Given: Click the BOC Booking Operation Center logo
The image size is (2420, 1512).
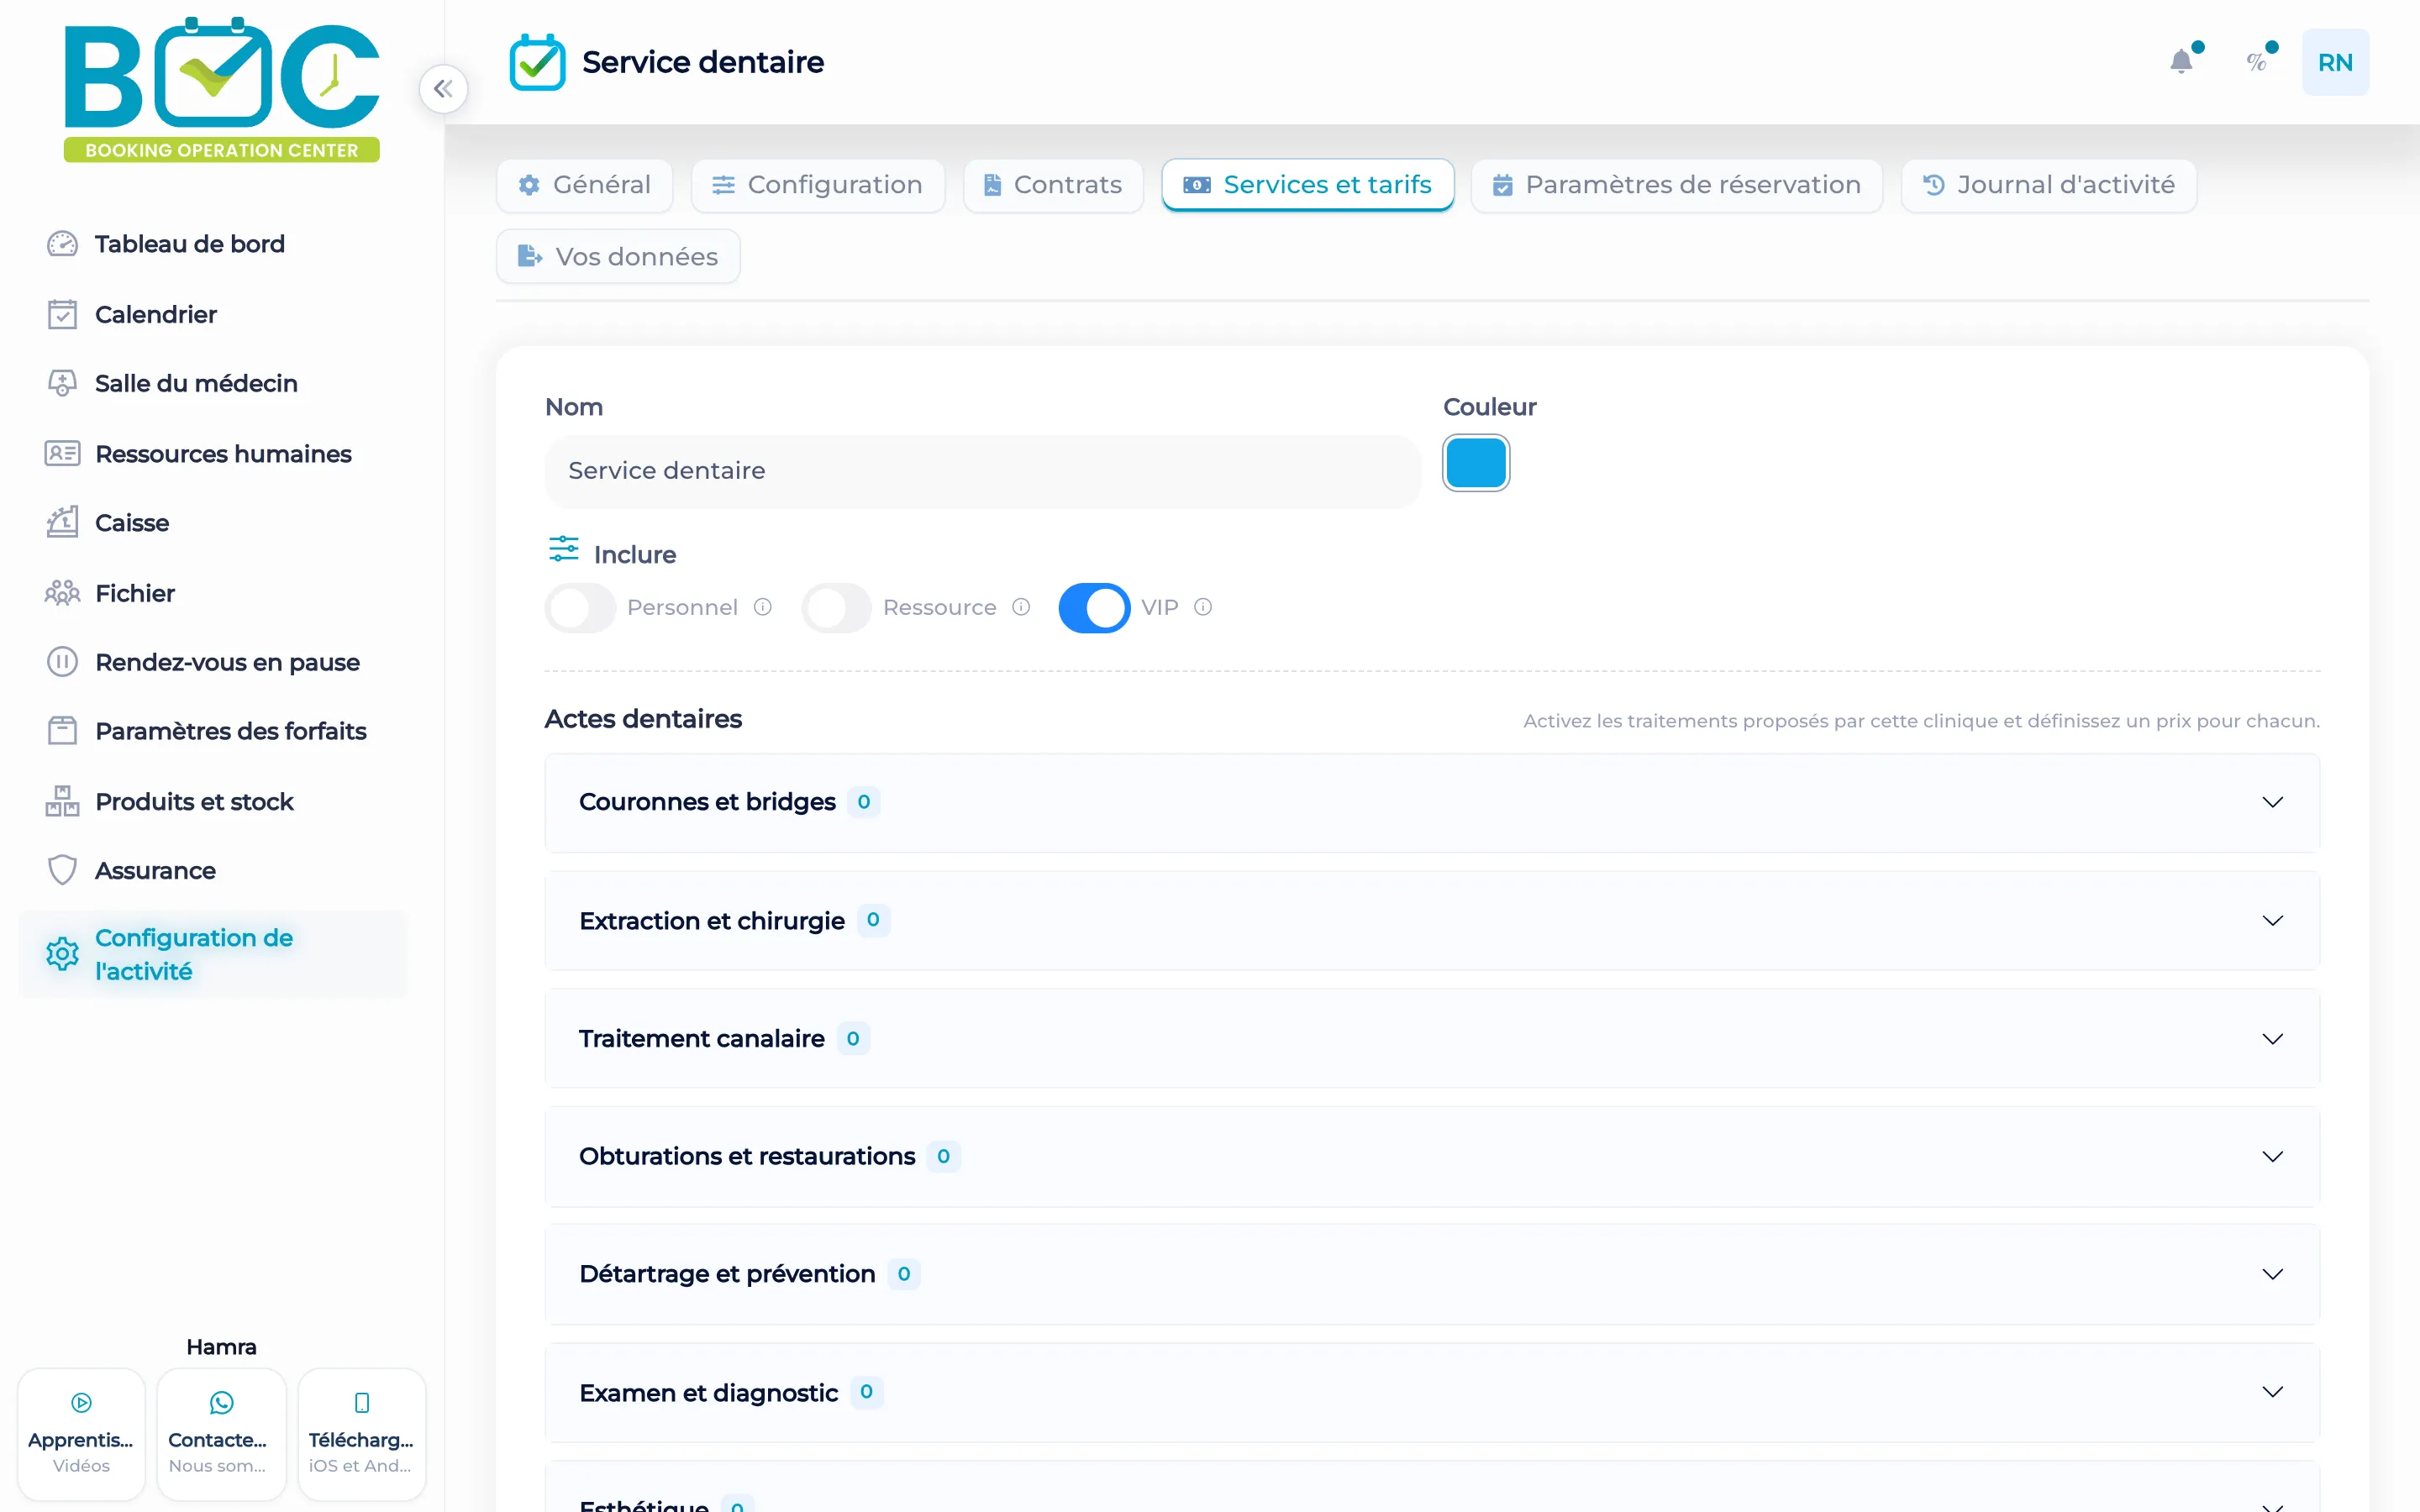Looking at the screenshot, I should [221, 89].
